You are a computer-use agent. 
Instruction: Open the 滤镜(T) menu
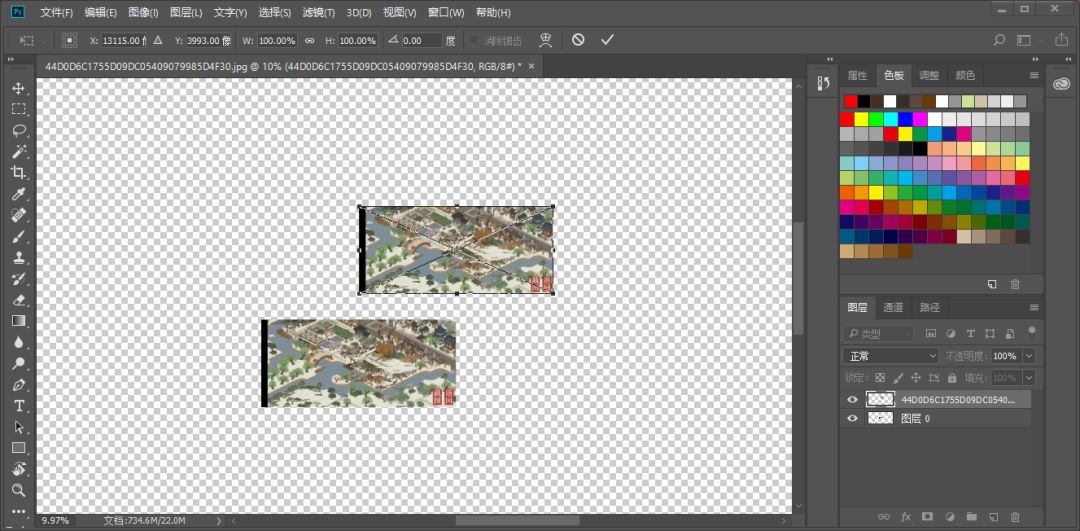pos(319,12)
